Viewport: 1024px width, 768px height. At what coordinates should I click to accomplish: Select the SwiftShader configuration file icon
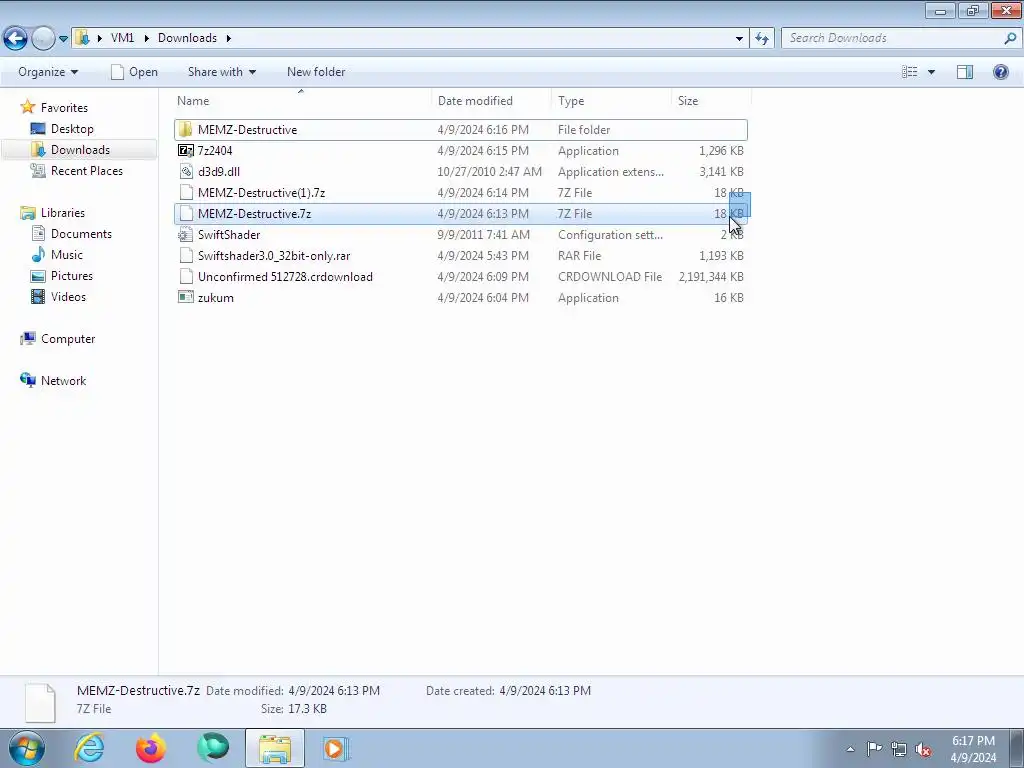186,234
